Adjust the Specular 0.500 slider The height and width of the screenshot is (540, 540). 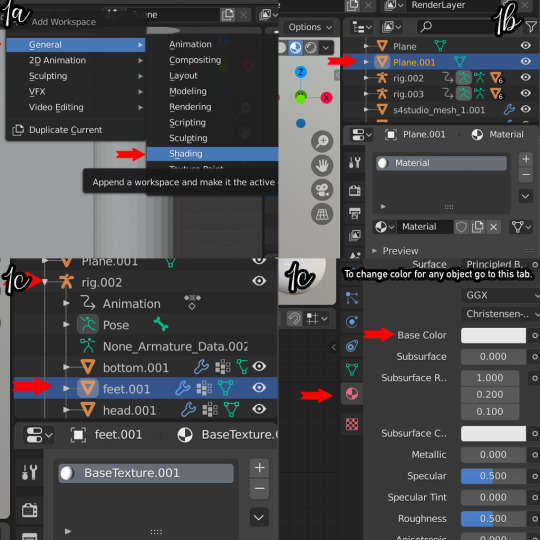coord(493,476)
